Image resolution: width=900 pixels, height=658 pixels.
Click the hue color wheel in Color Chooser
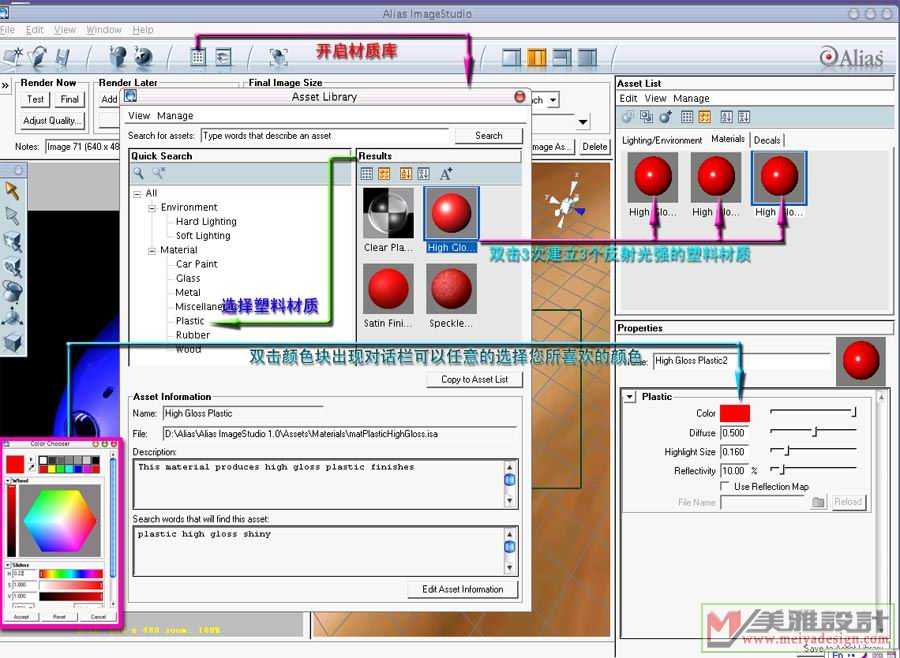click(60, 521)
